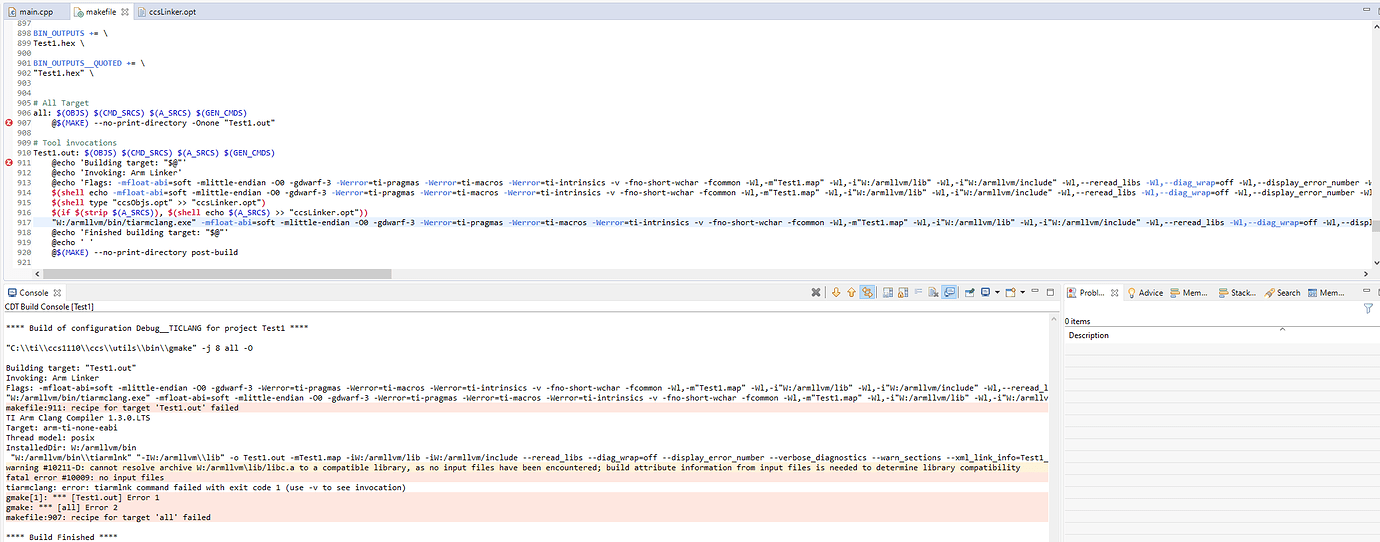Click error marker on line 911
Image resolution: width=1380 pixels, height=542 pixels.
9,161
